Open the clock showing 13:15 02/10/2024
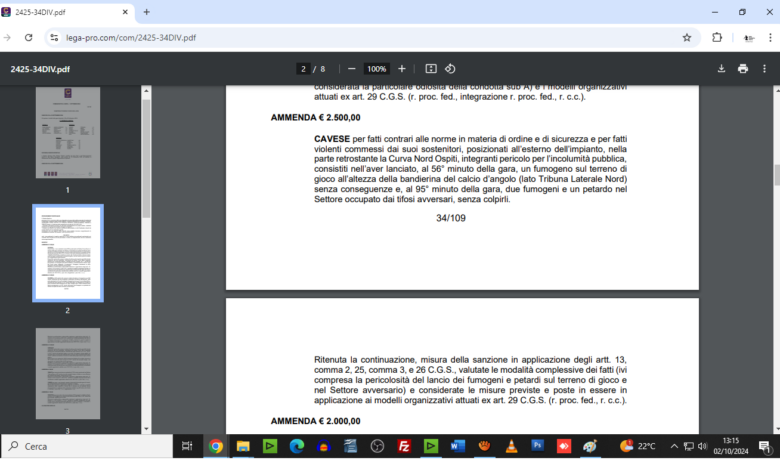 click(x=731, y=446)
